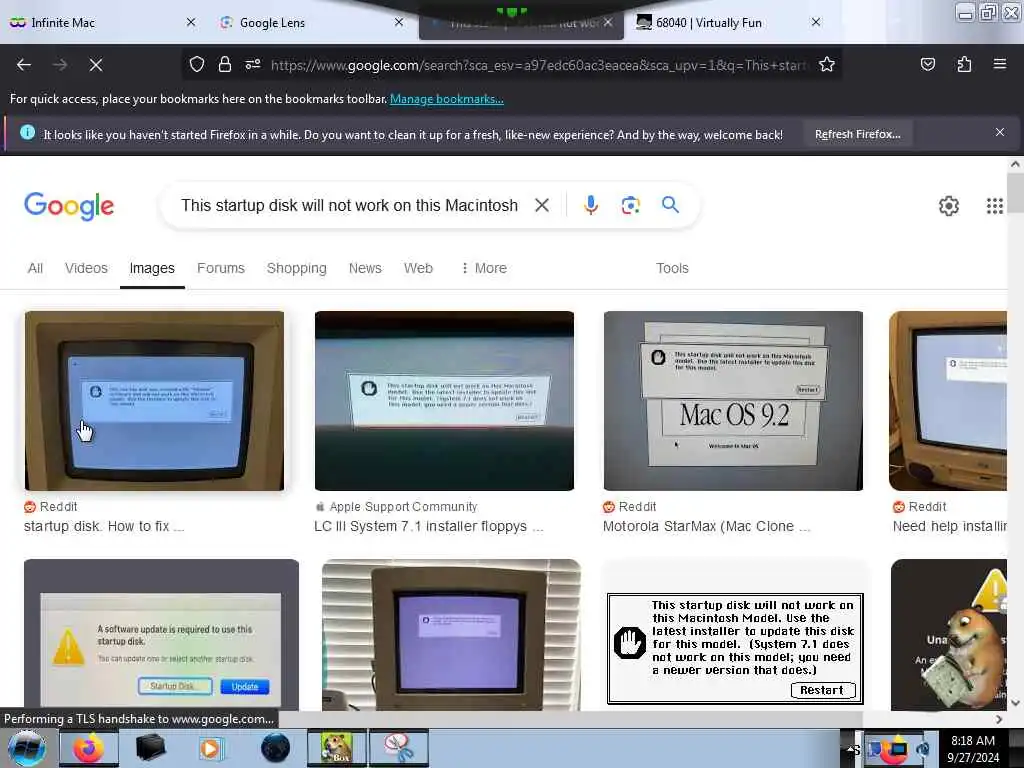Select the Shopping search filter
Image resolution: width=1024 pixels, height=768 pixels.
(296, 268)
